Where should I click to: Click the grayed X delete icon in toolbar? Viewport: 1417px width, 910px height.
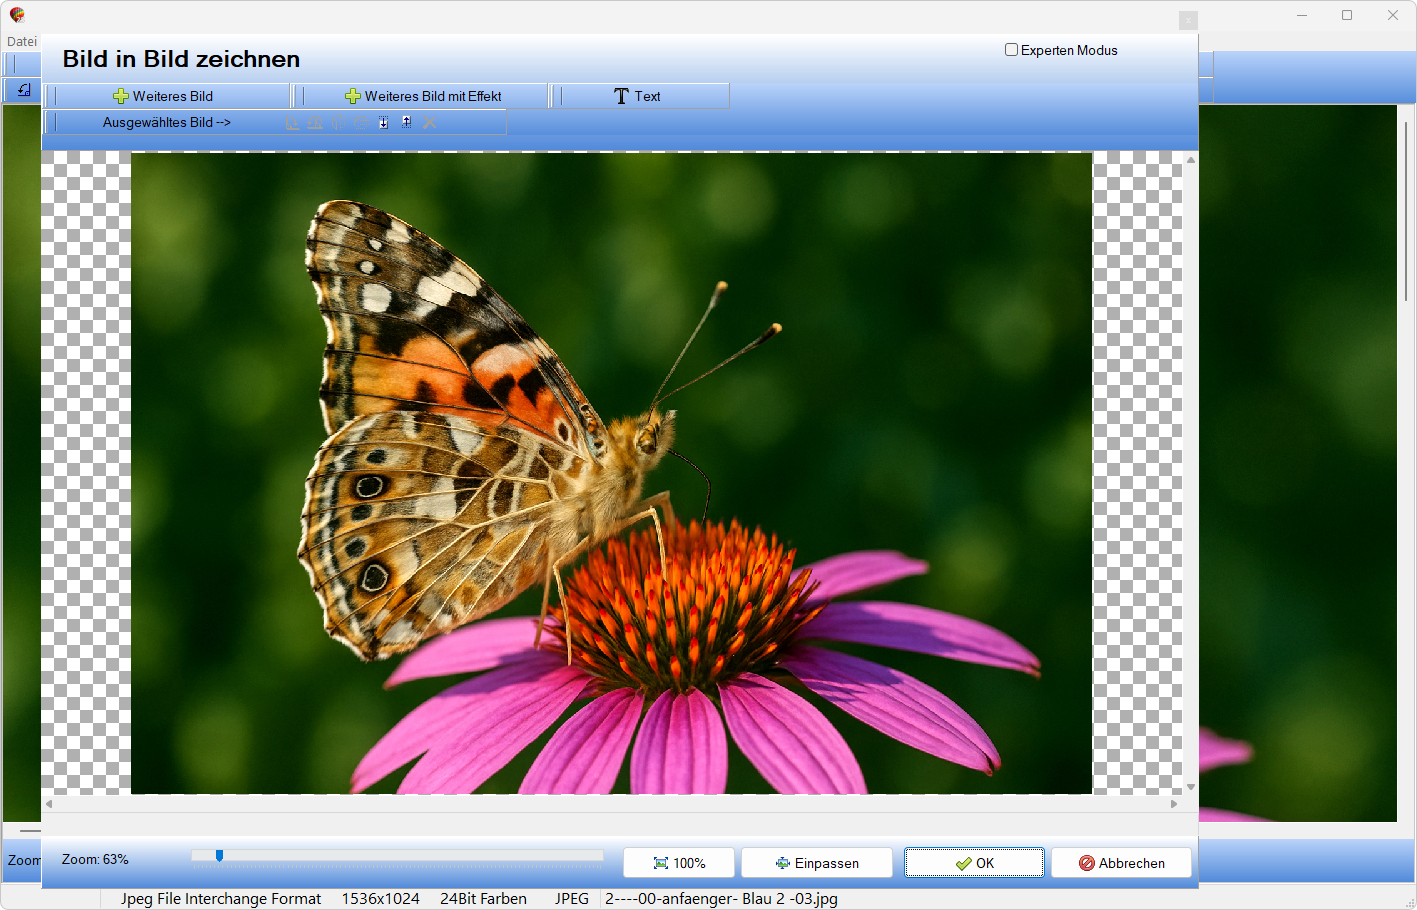pos(430,122)
